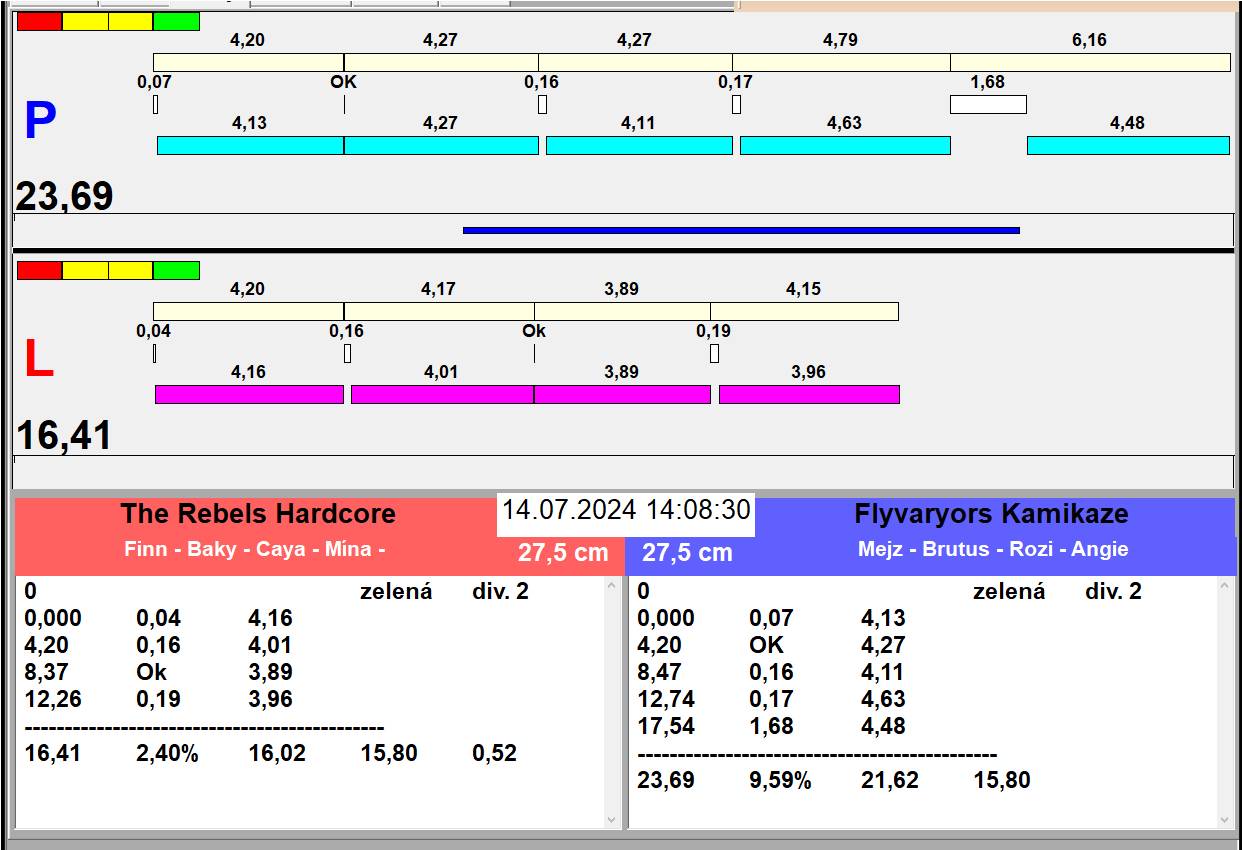Image resolution: width=1242 pixels, height=850 pixels.
Task: Select the cyan 4,48 run bar
Action: click(1127, 145)
